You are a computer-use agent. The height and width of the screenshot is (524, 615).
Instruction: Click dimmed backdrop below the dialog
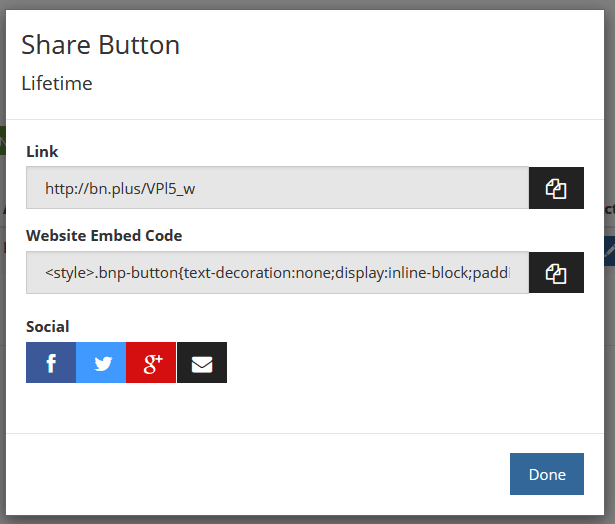click(x=300, y=520)
